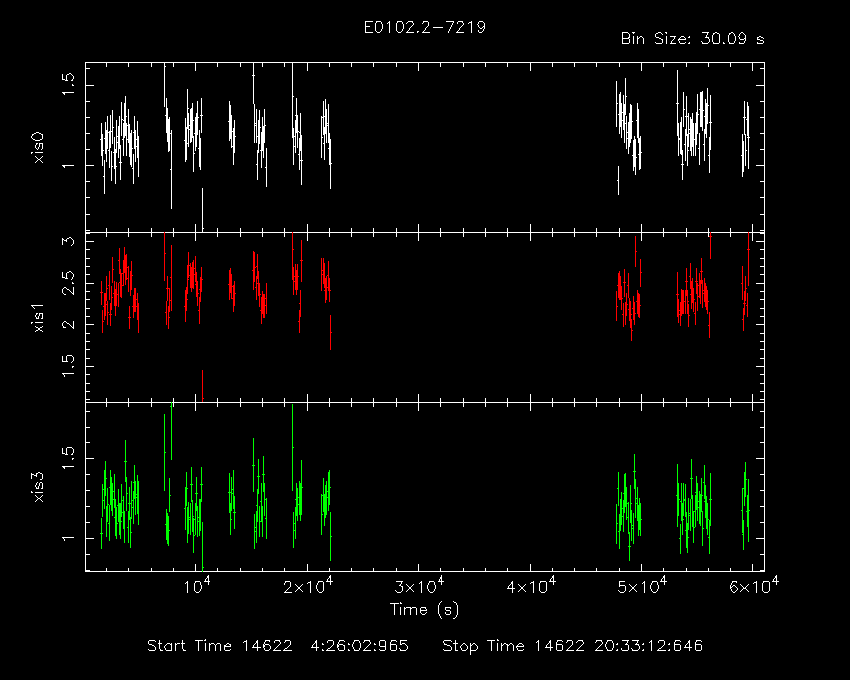The height and width of the screenshot is (680, 850).
Task: Click the 4:26:02:965 start timestamp
Action: tap(359, 646)
